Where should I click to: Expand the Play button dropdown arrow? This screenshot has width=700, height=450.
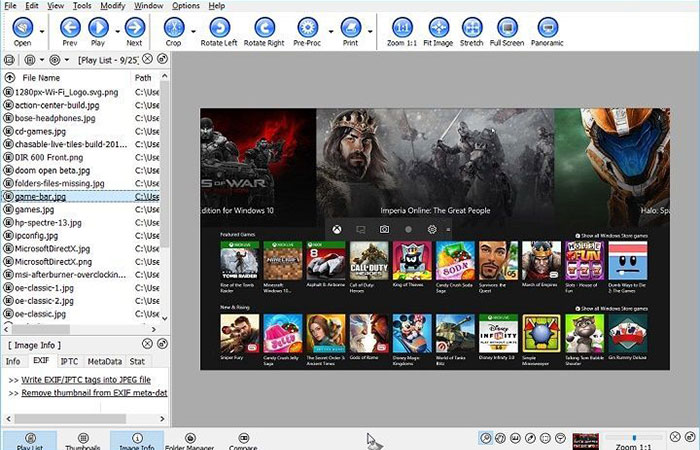point(117,31)
